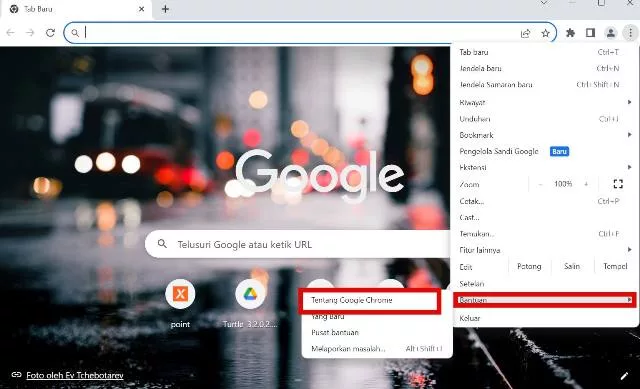Open the Foto oleh Ev Tchebotarev link
This screenshot has height=389, width=640.
(x=75, y=375)
